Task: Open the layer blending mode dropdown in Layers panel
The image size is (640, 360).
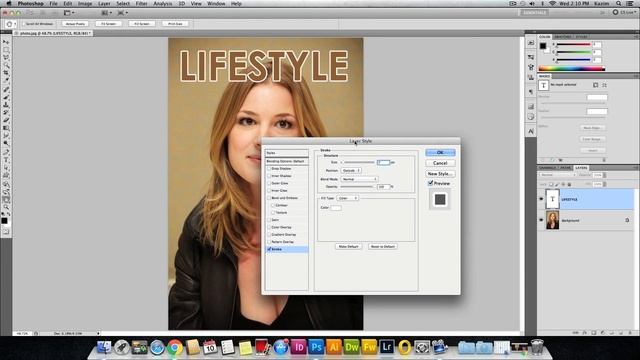Action: pyautogui.click(x=558, y=175)
